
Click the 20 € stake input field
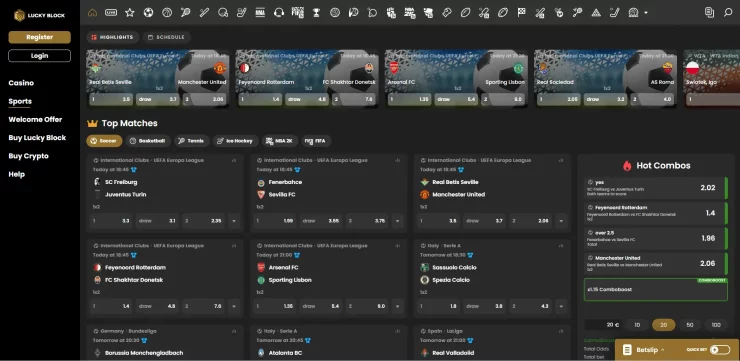(604, 325)
